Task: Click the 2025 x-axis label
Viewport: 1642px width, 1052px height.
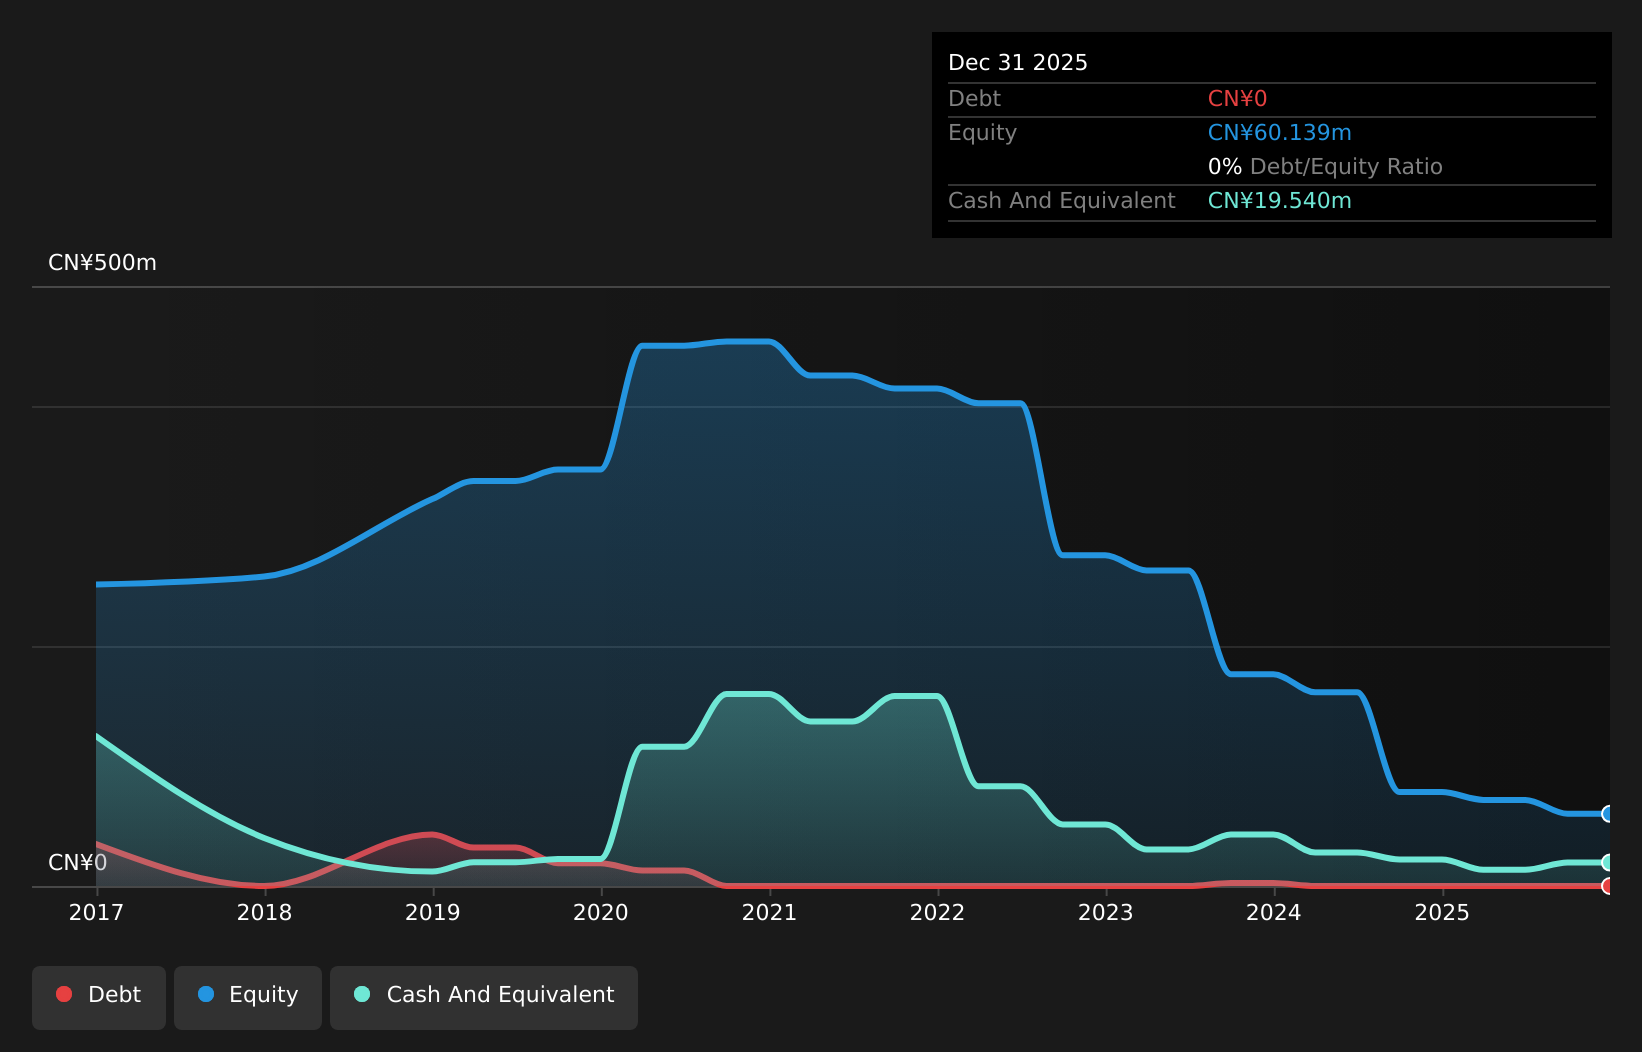Action: click(x=1442, y=913)
